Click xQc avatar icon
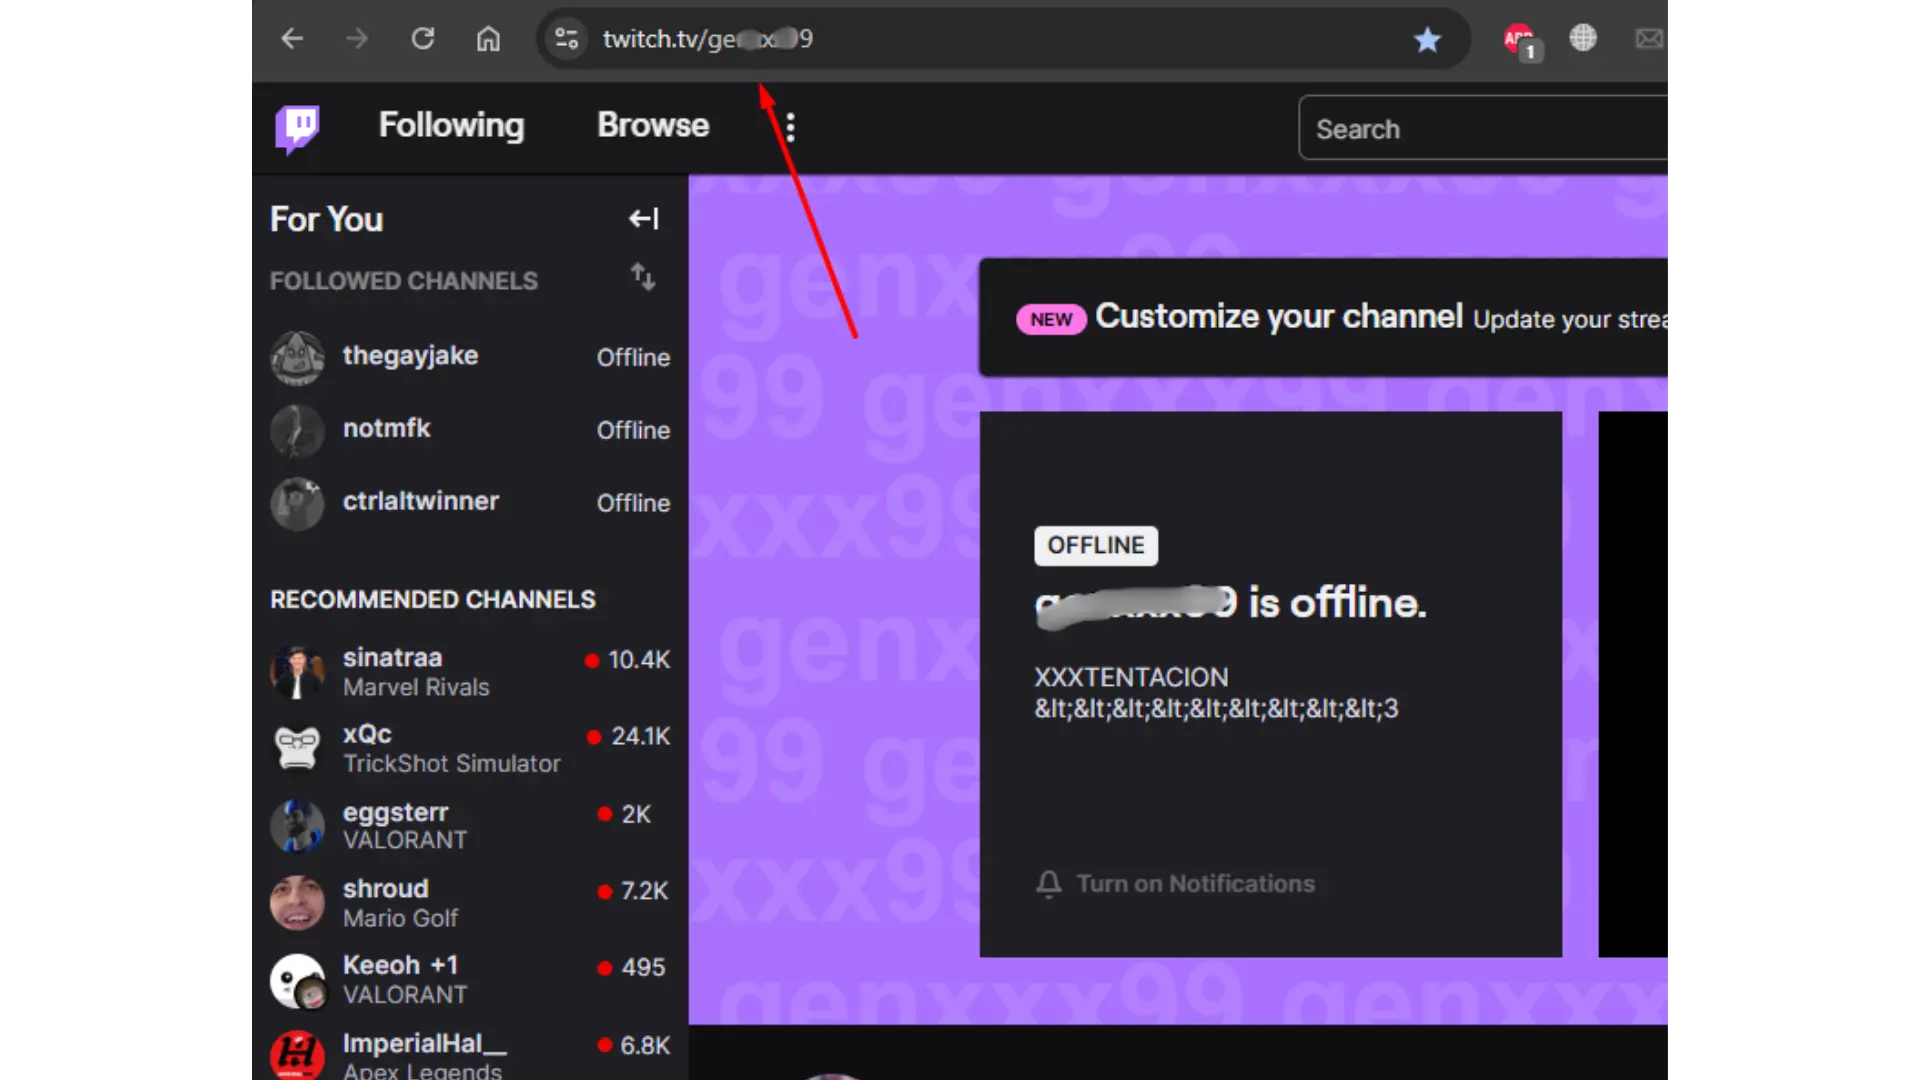1920x1080 pixels. tap(297, 748)
